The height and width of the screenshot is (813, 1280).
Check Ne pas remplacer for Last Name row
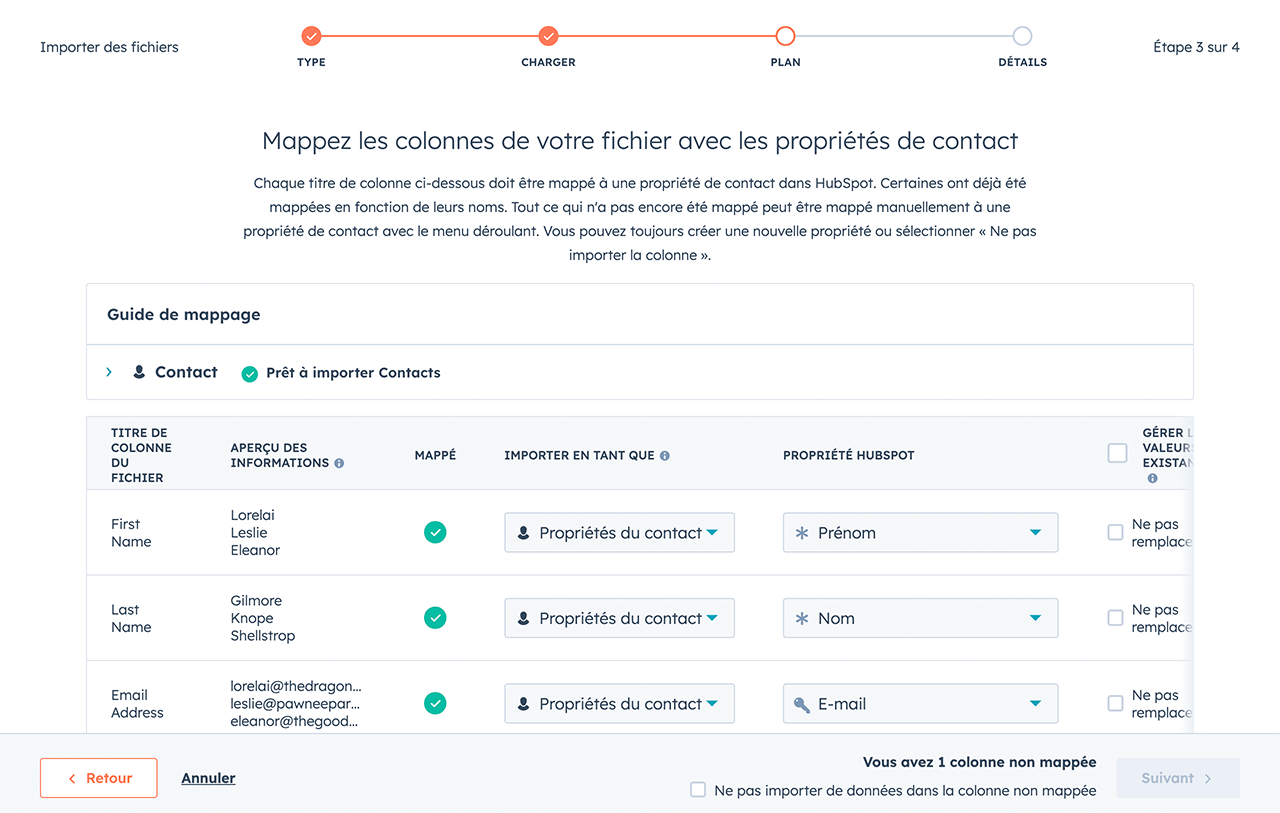click(x=1115, y=618)
